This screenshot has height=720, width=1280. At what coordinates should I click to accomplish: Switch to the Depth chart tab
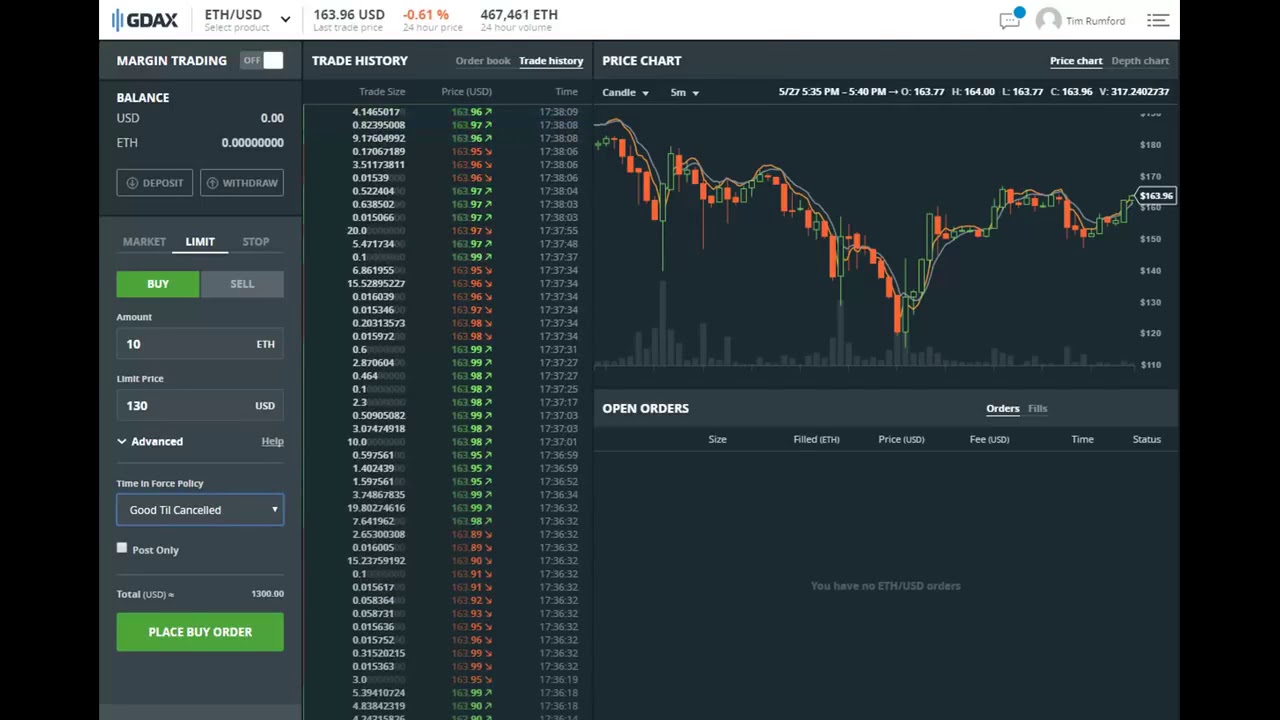pos(1140,61)
